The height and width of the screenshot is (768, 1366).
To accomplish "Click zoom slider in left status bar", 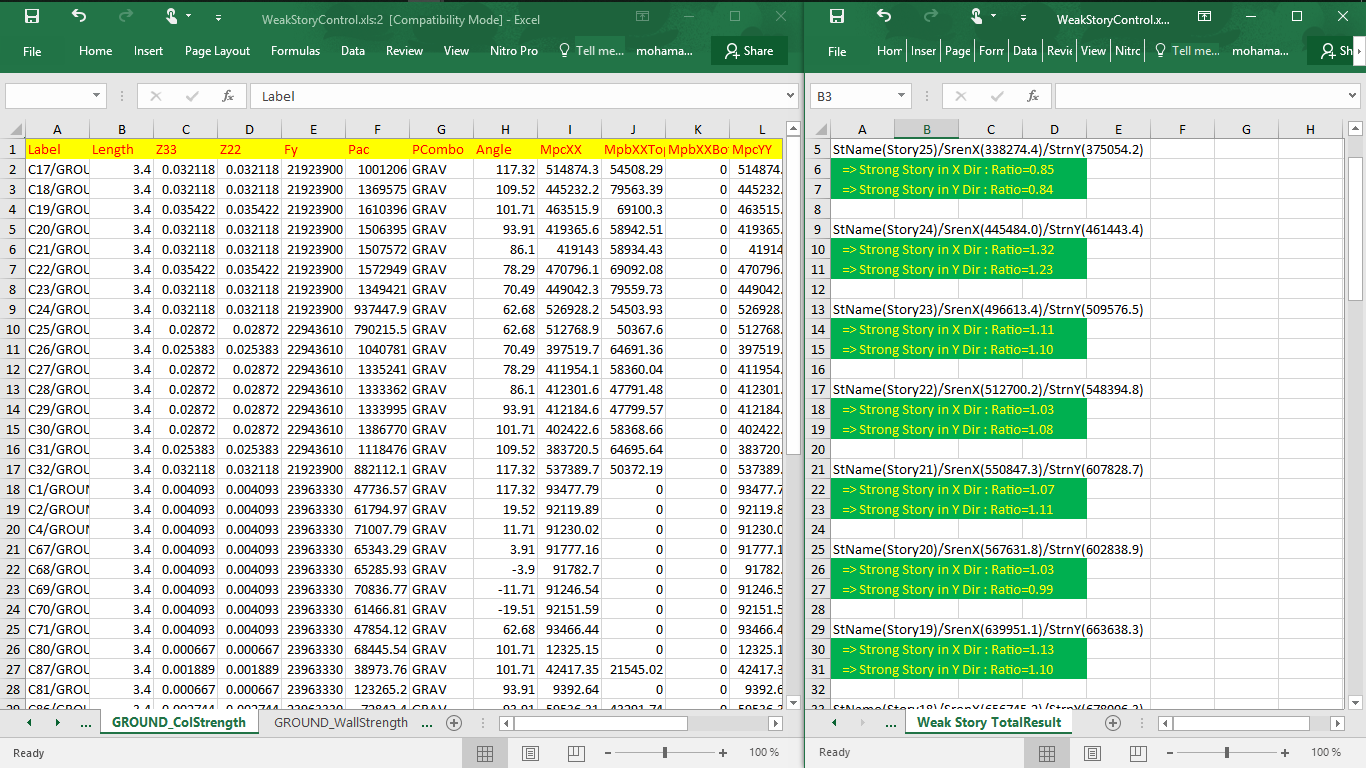I will 665,752.
